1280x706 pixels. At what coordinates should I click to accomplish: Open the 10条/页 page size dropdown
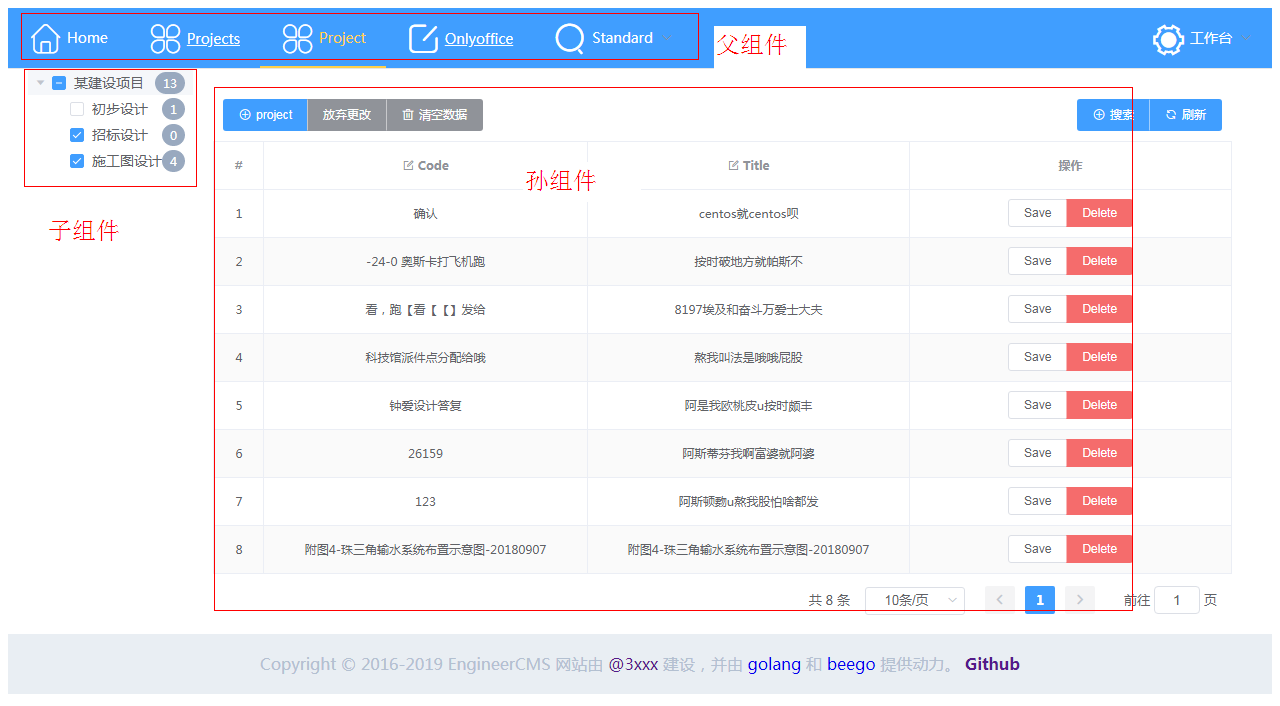click(x=915, y=600)
